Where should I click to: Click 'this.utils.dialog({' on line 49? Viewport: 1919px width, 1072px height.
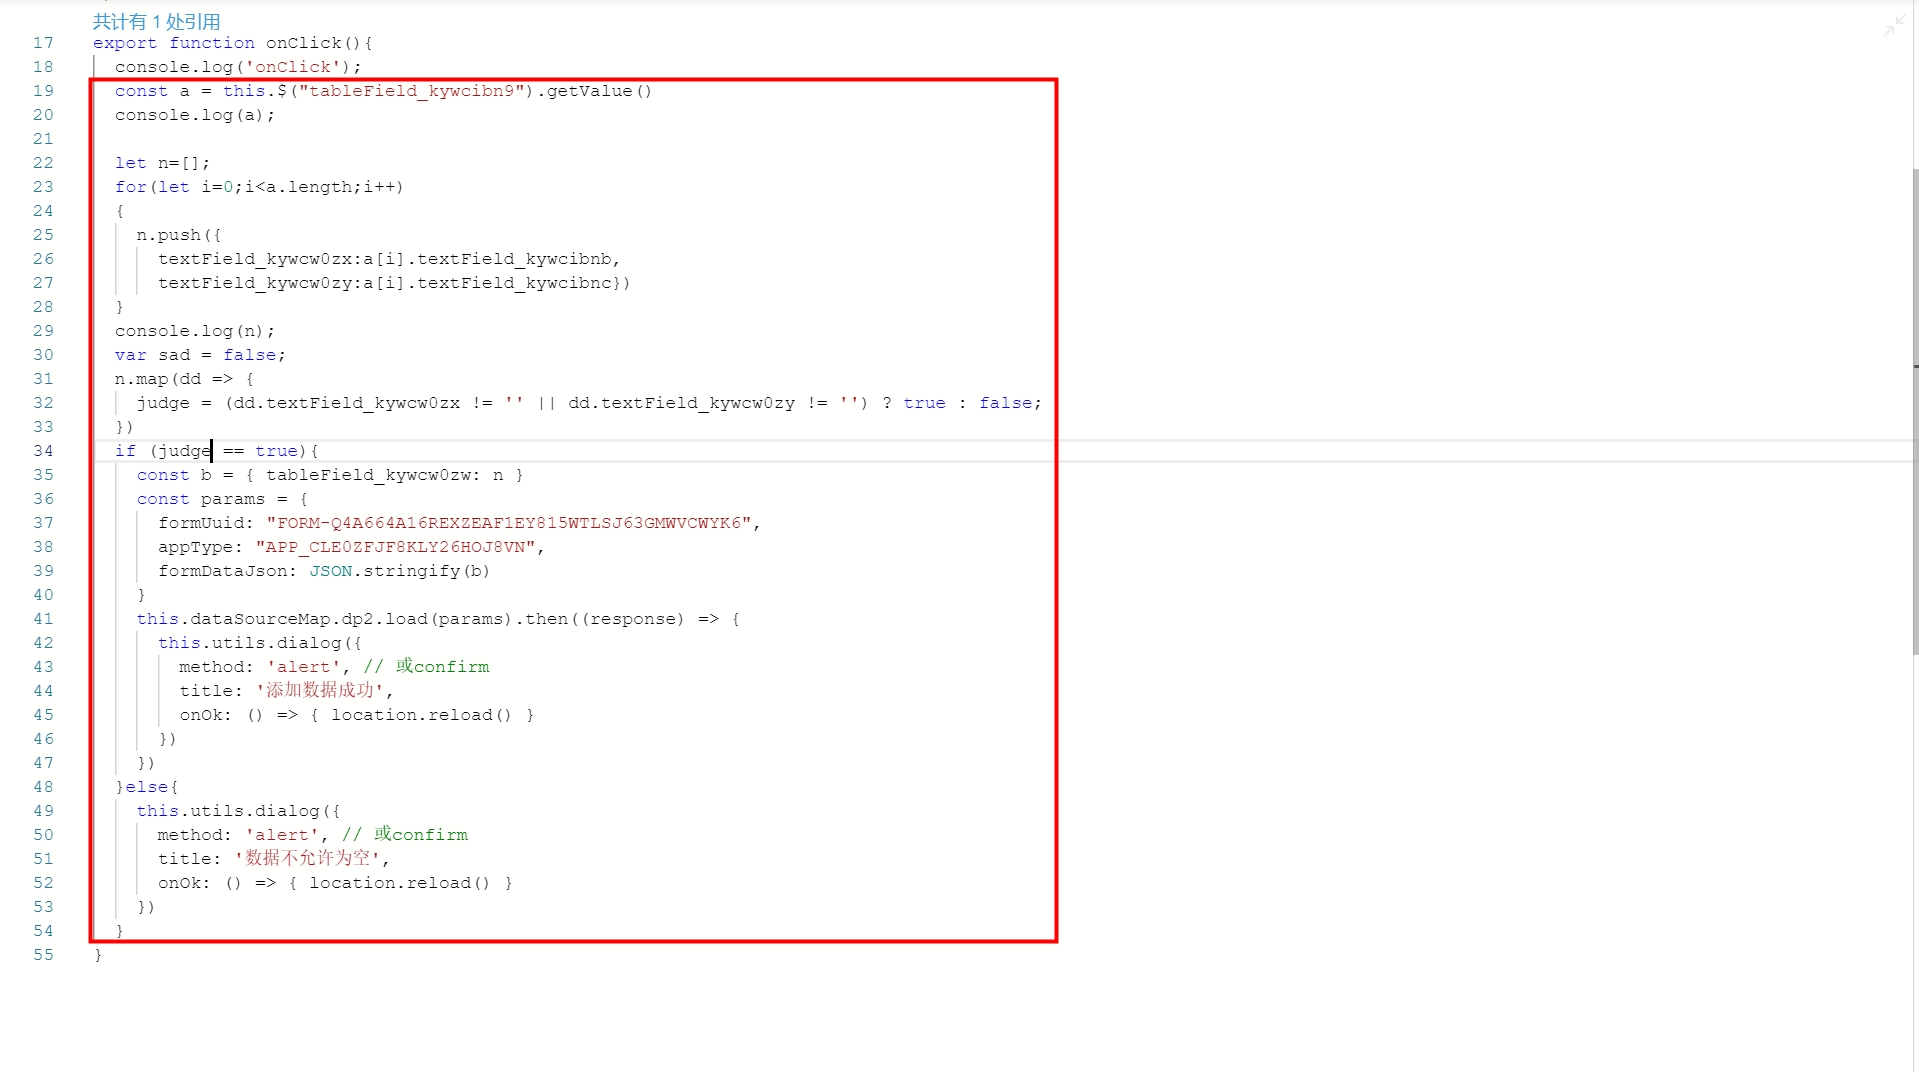click(238, 811)
